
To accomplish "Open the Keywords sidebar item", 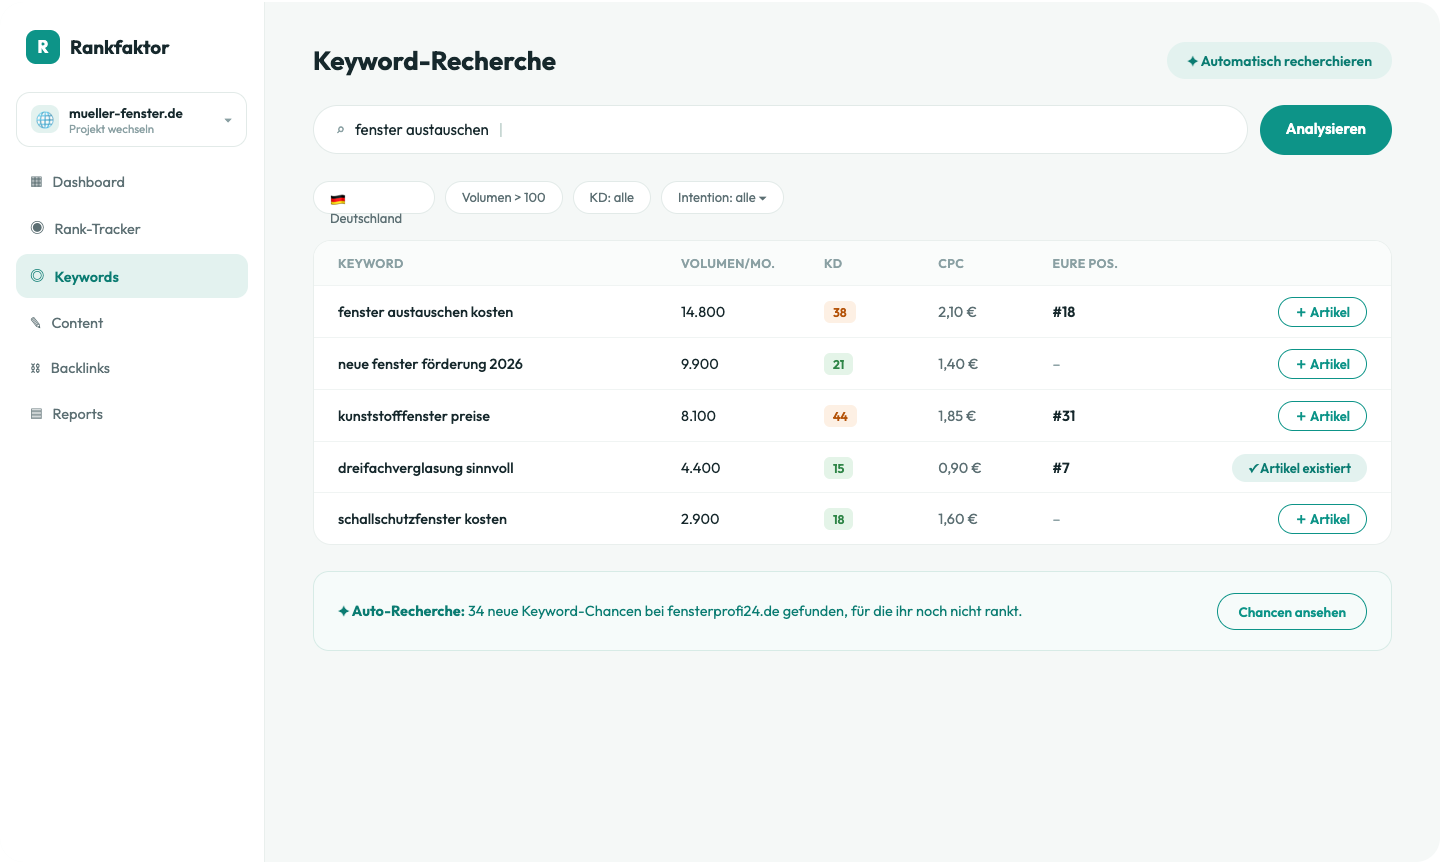I will click(132, 276).
